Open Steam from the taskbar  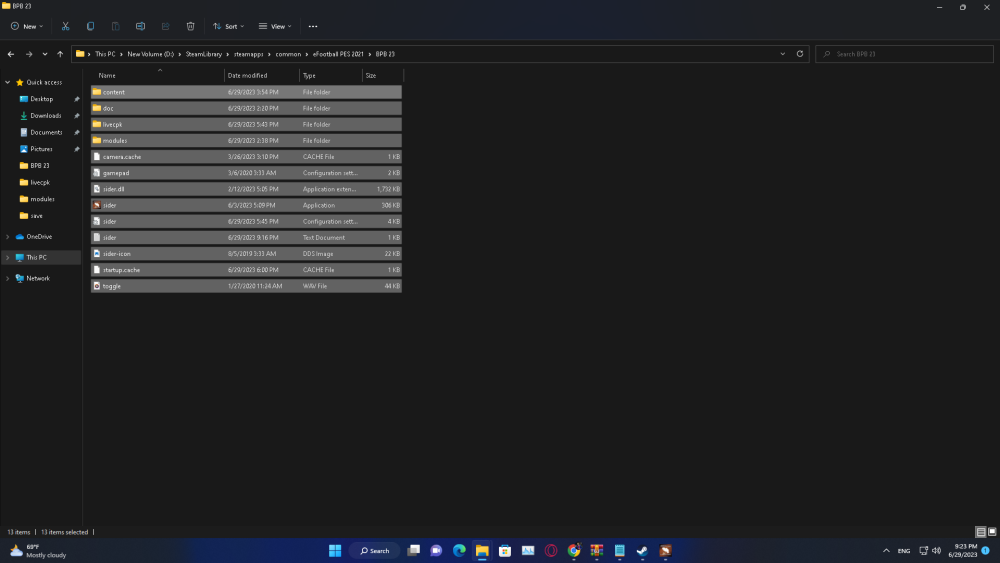click(x=642, y=550)
